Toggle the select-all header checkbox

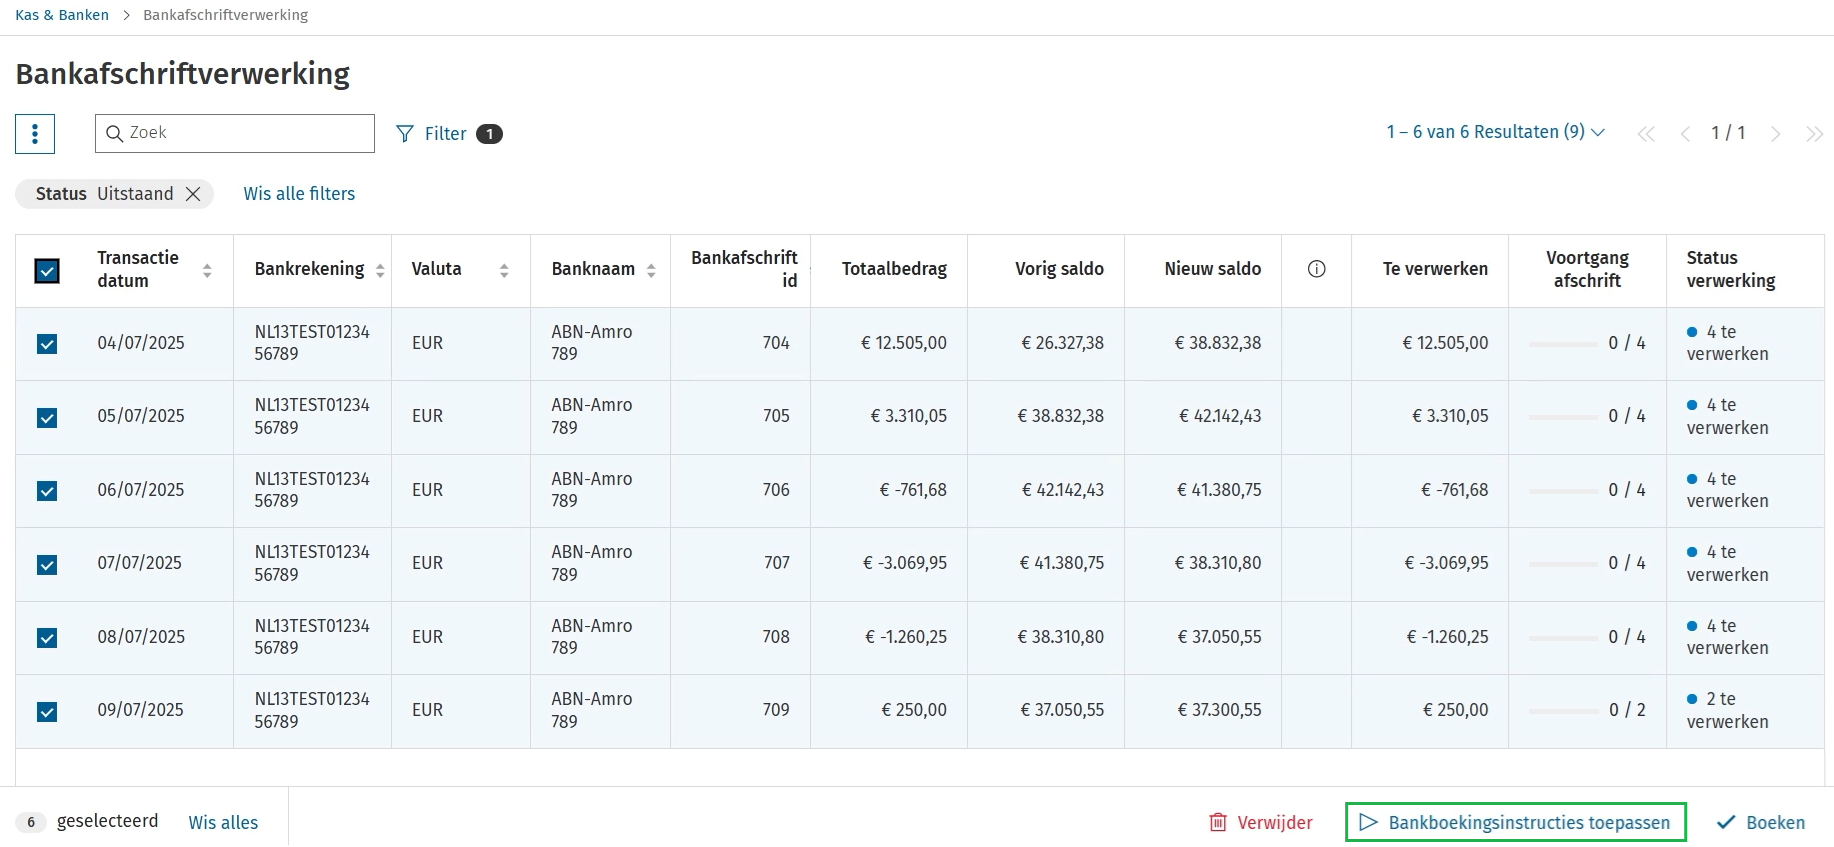pos(47,271)
